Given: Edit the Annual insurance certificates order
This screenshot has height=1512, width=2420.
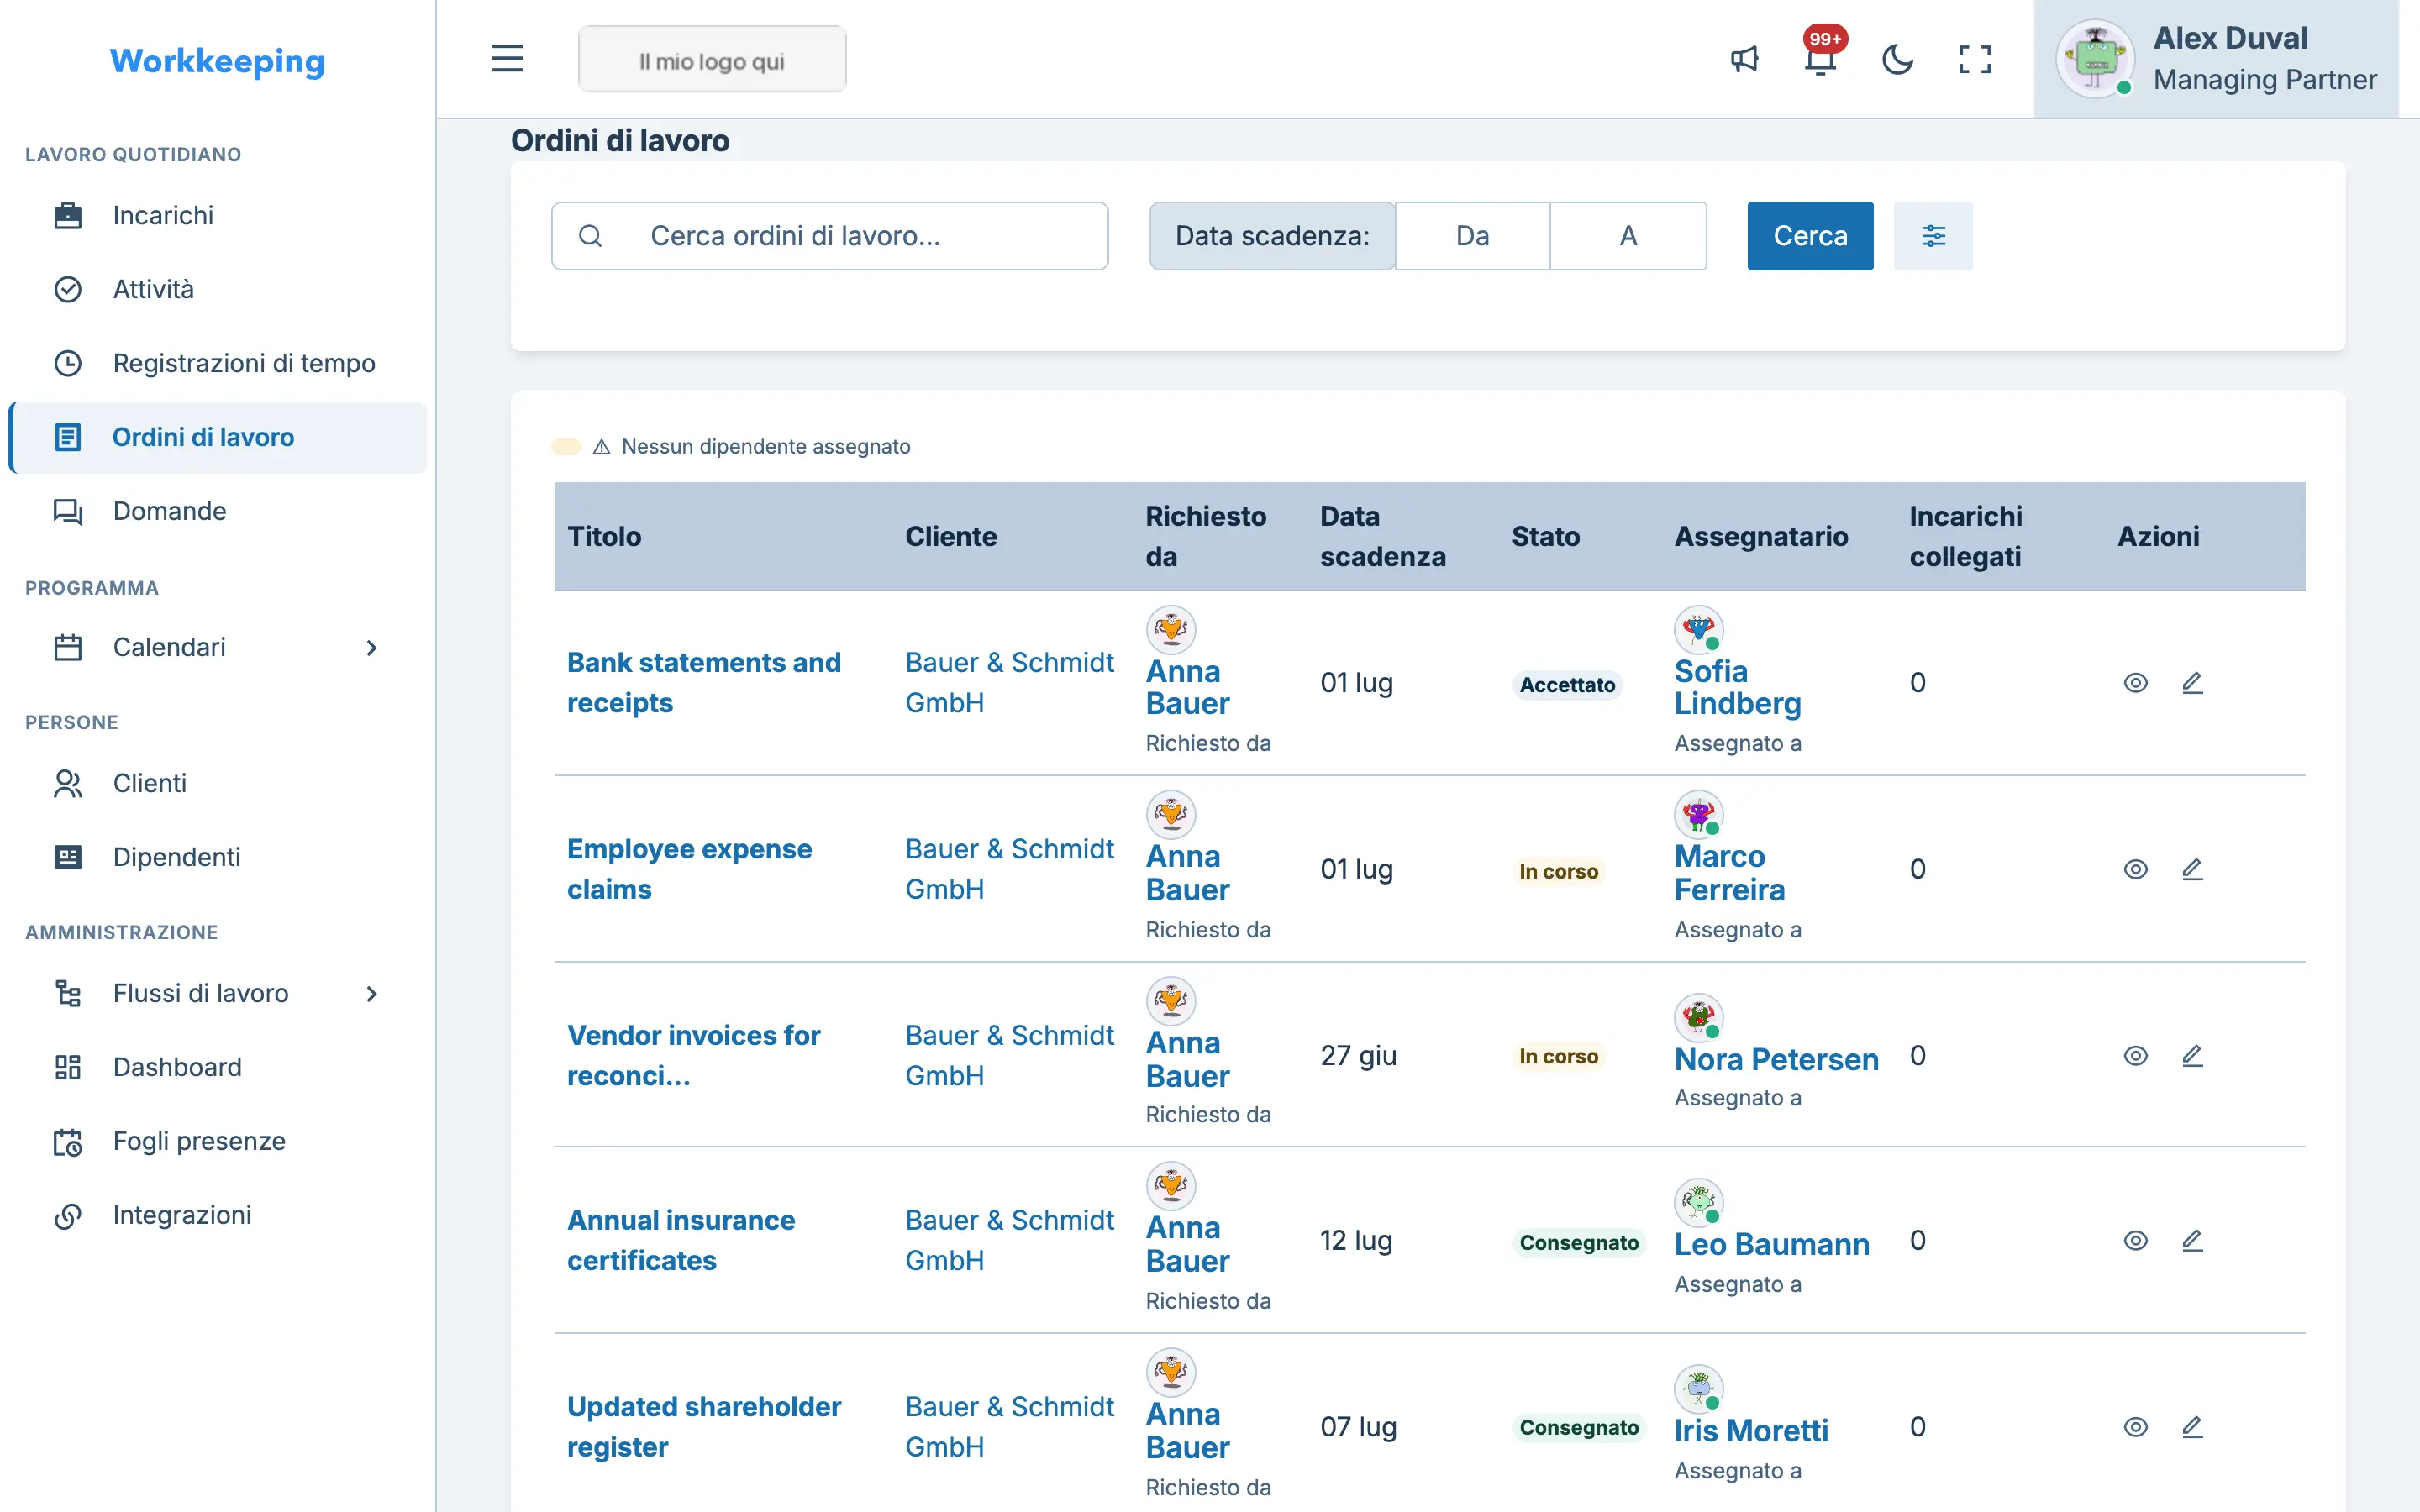Looking at the screenshot, I should (2192, 1240).
